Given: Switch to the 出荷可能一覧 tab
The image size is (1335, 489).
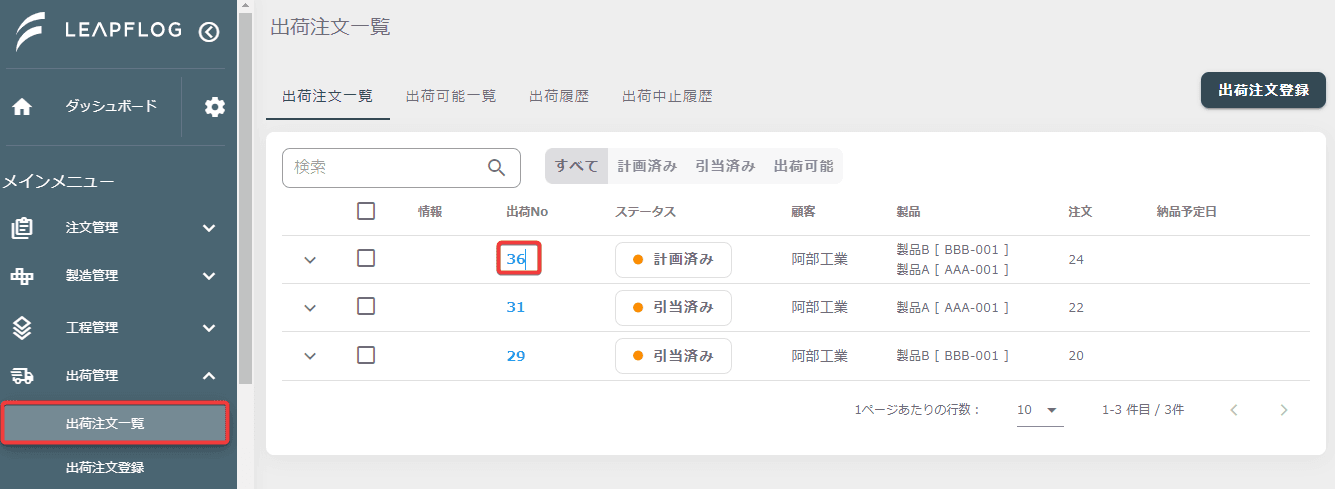Looking at the screenshot, I should (451, 97).
